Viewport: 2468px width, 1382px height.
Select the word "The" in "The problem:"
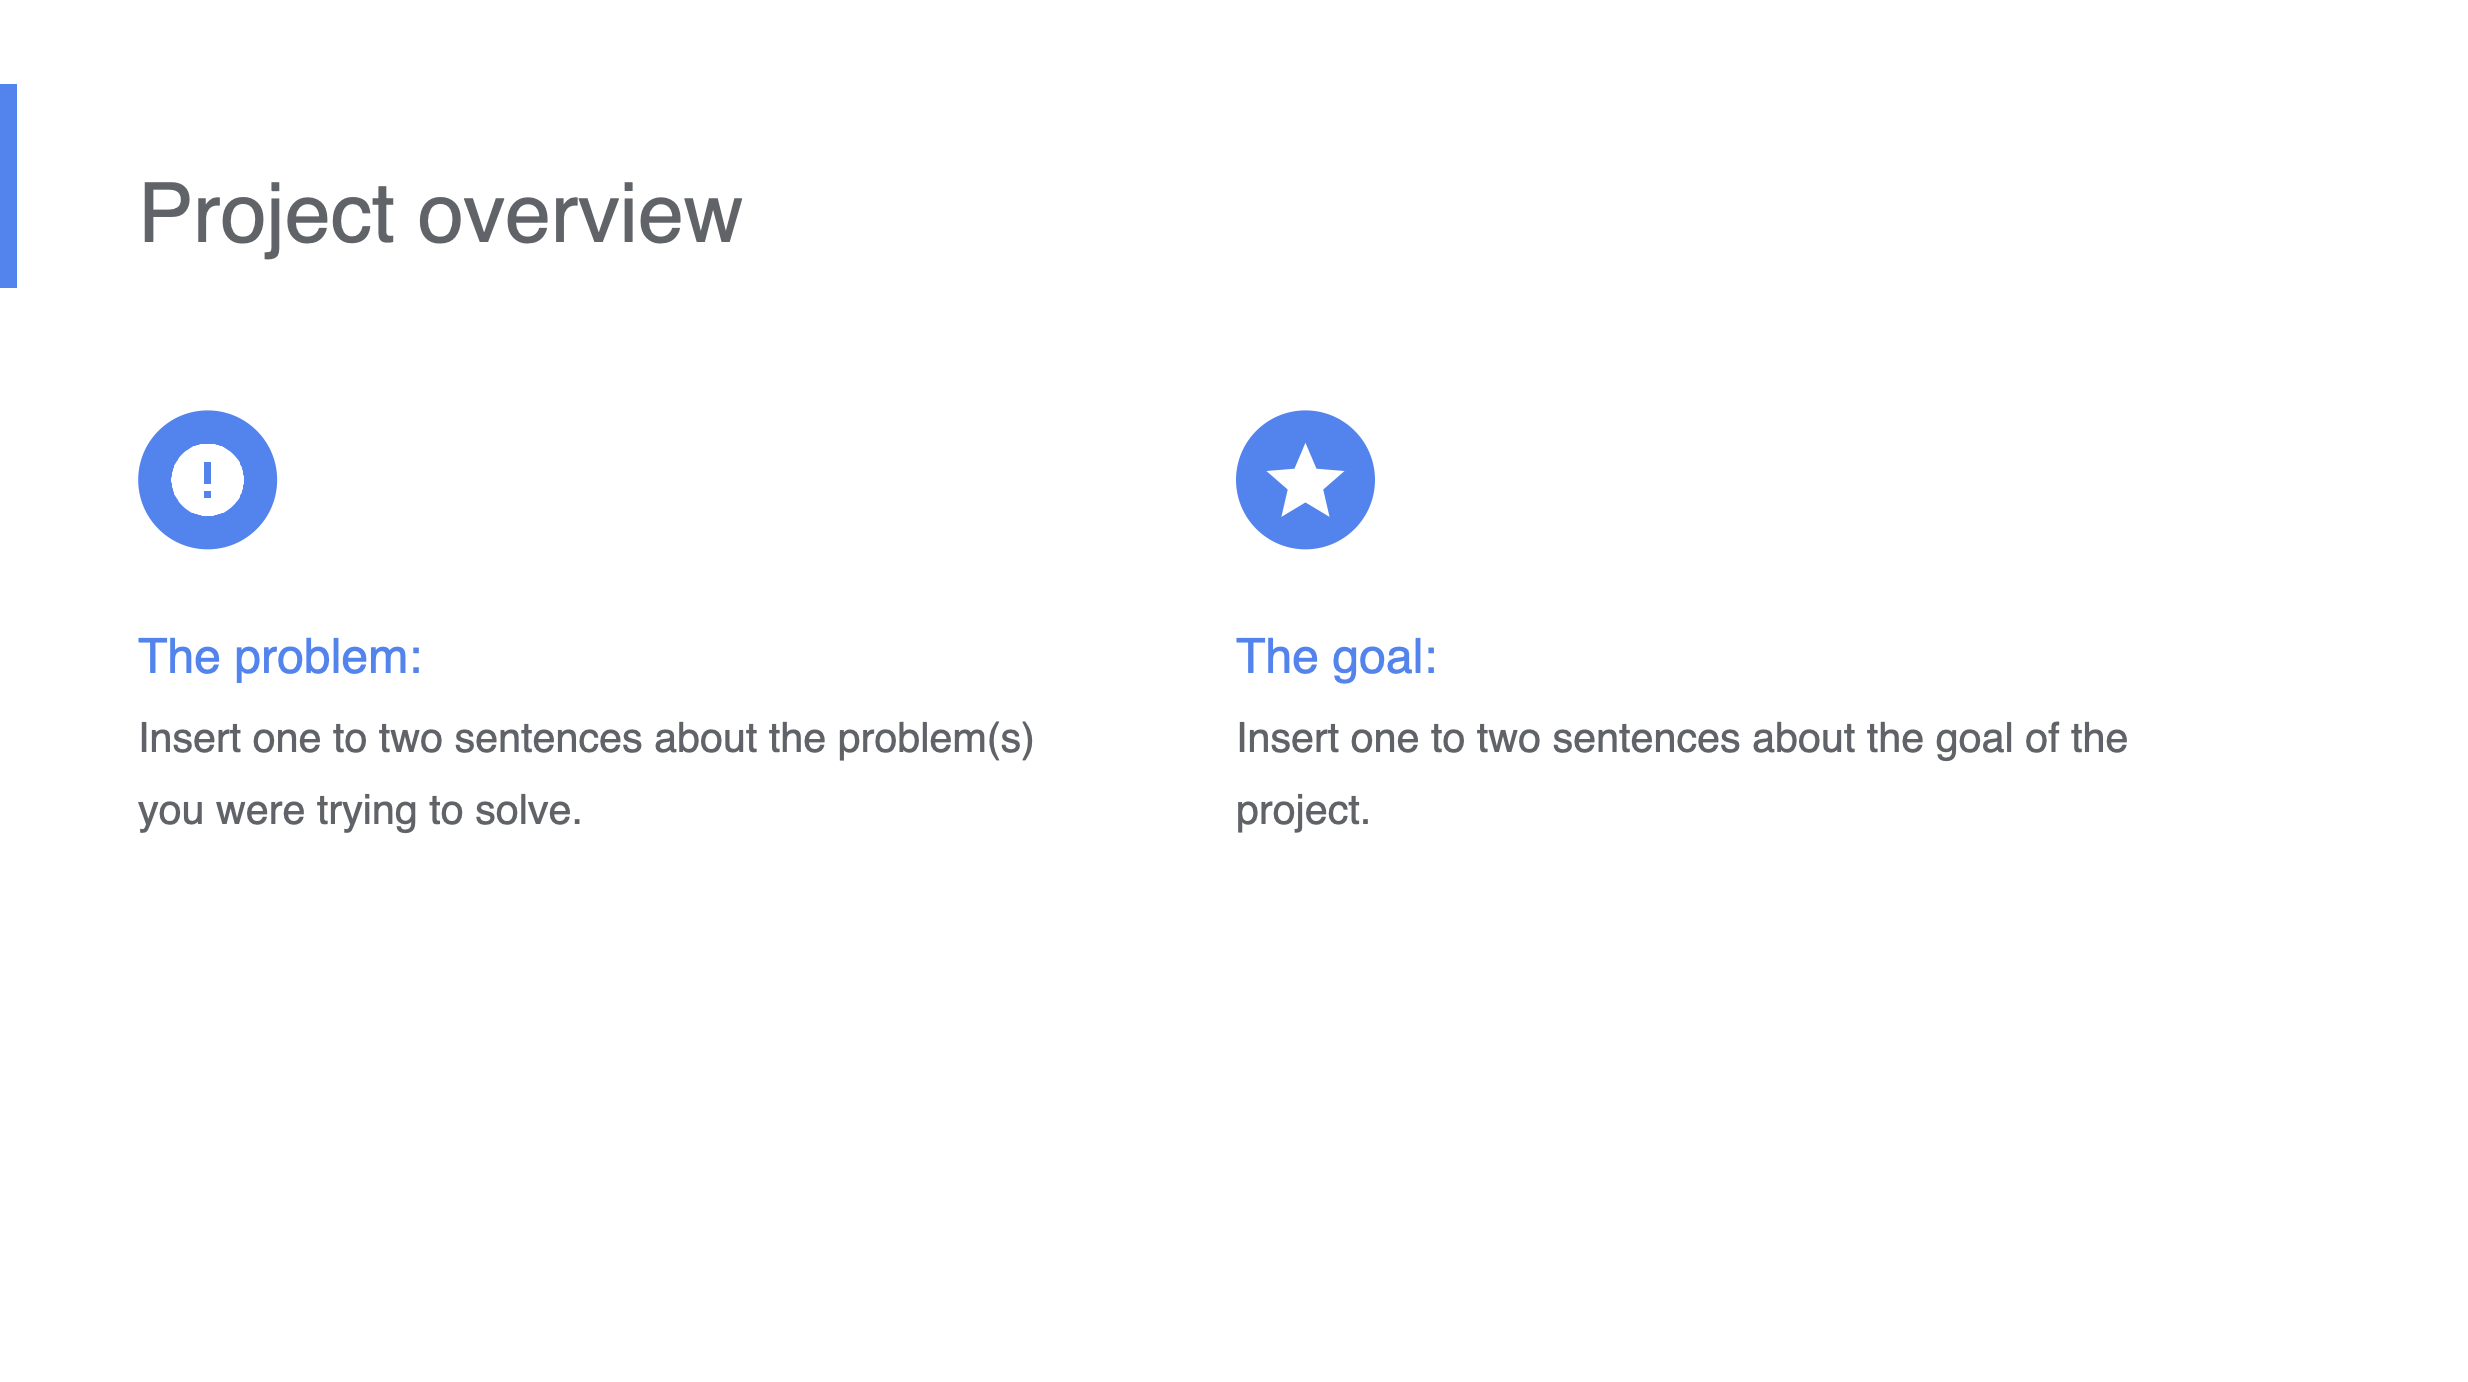(x=179, y=657)
